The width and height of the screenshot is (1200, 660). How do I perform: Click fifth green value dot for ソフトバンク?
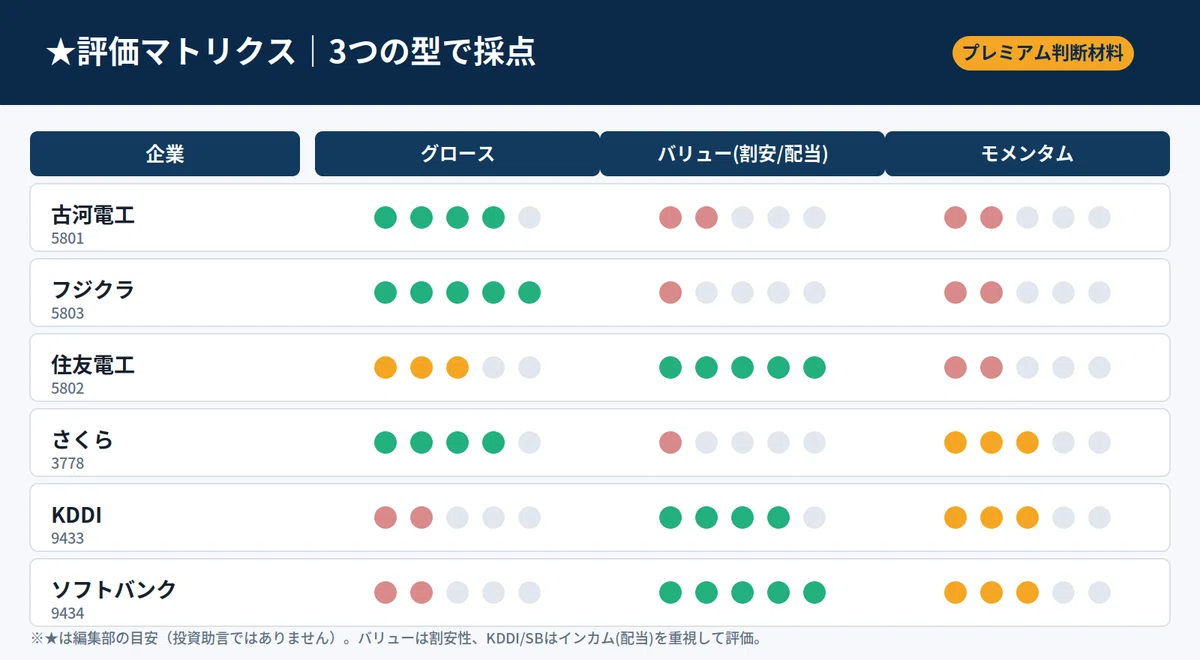(x=814, y=593)
